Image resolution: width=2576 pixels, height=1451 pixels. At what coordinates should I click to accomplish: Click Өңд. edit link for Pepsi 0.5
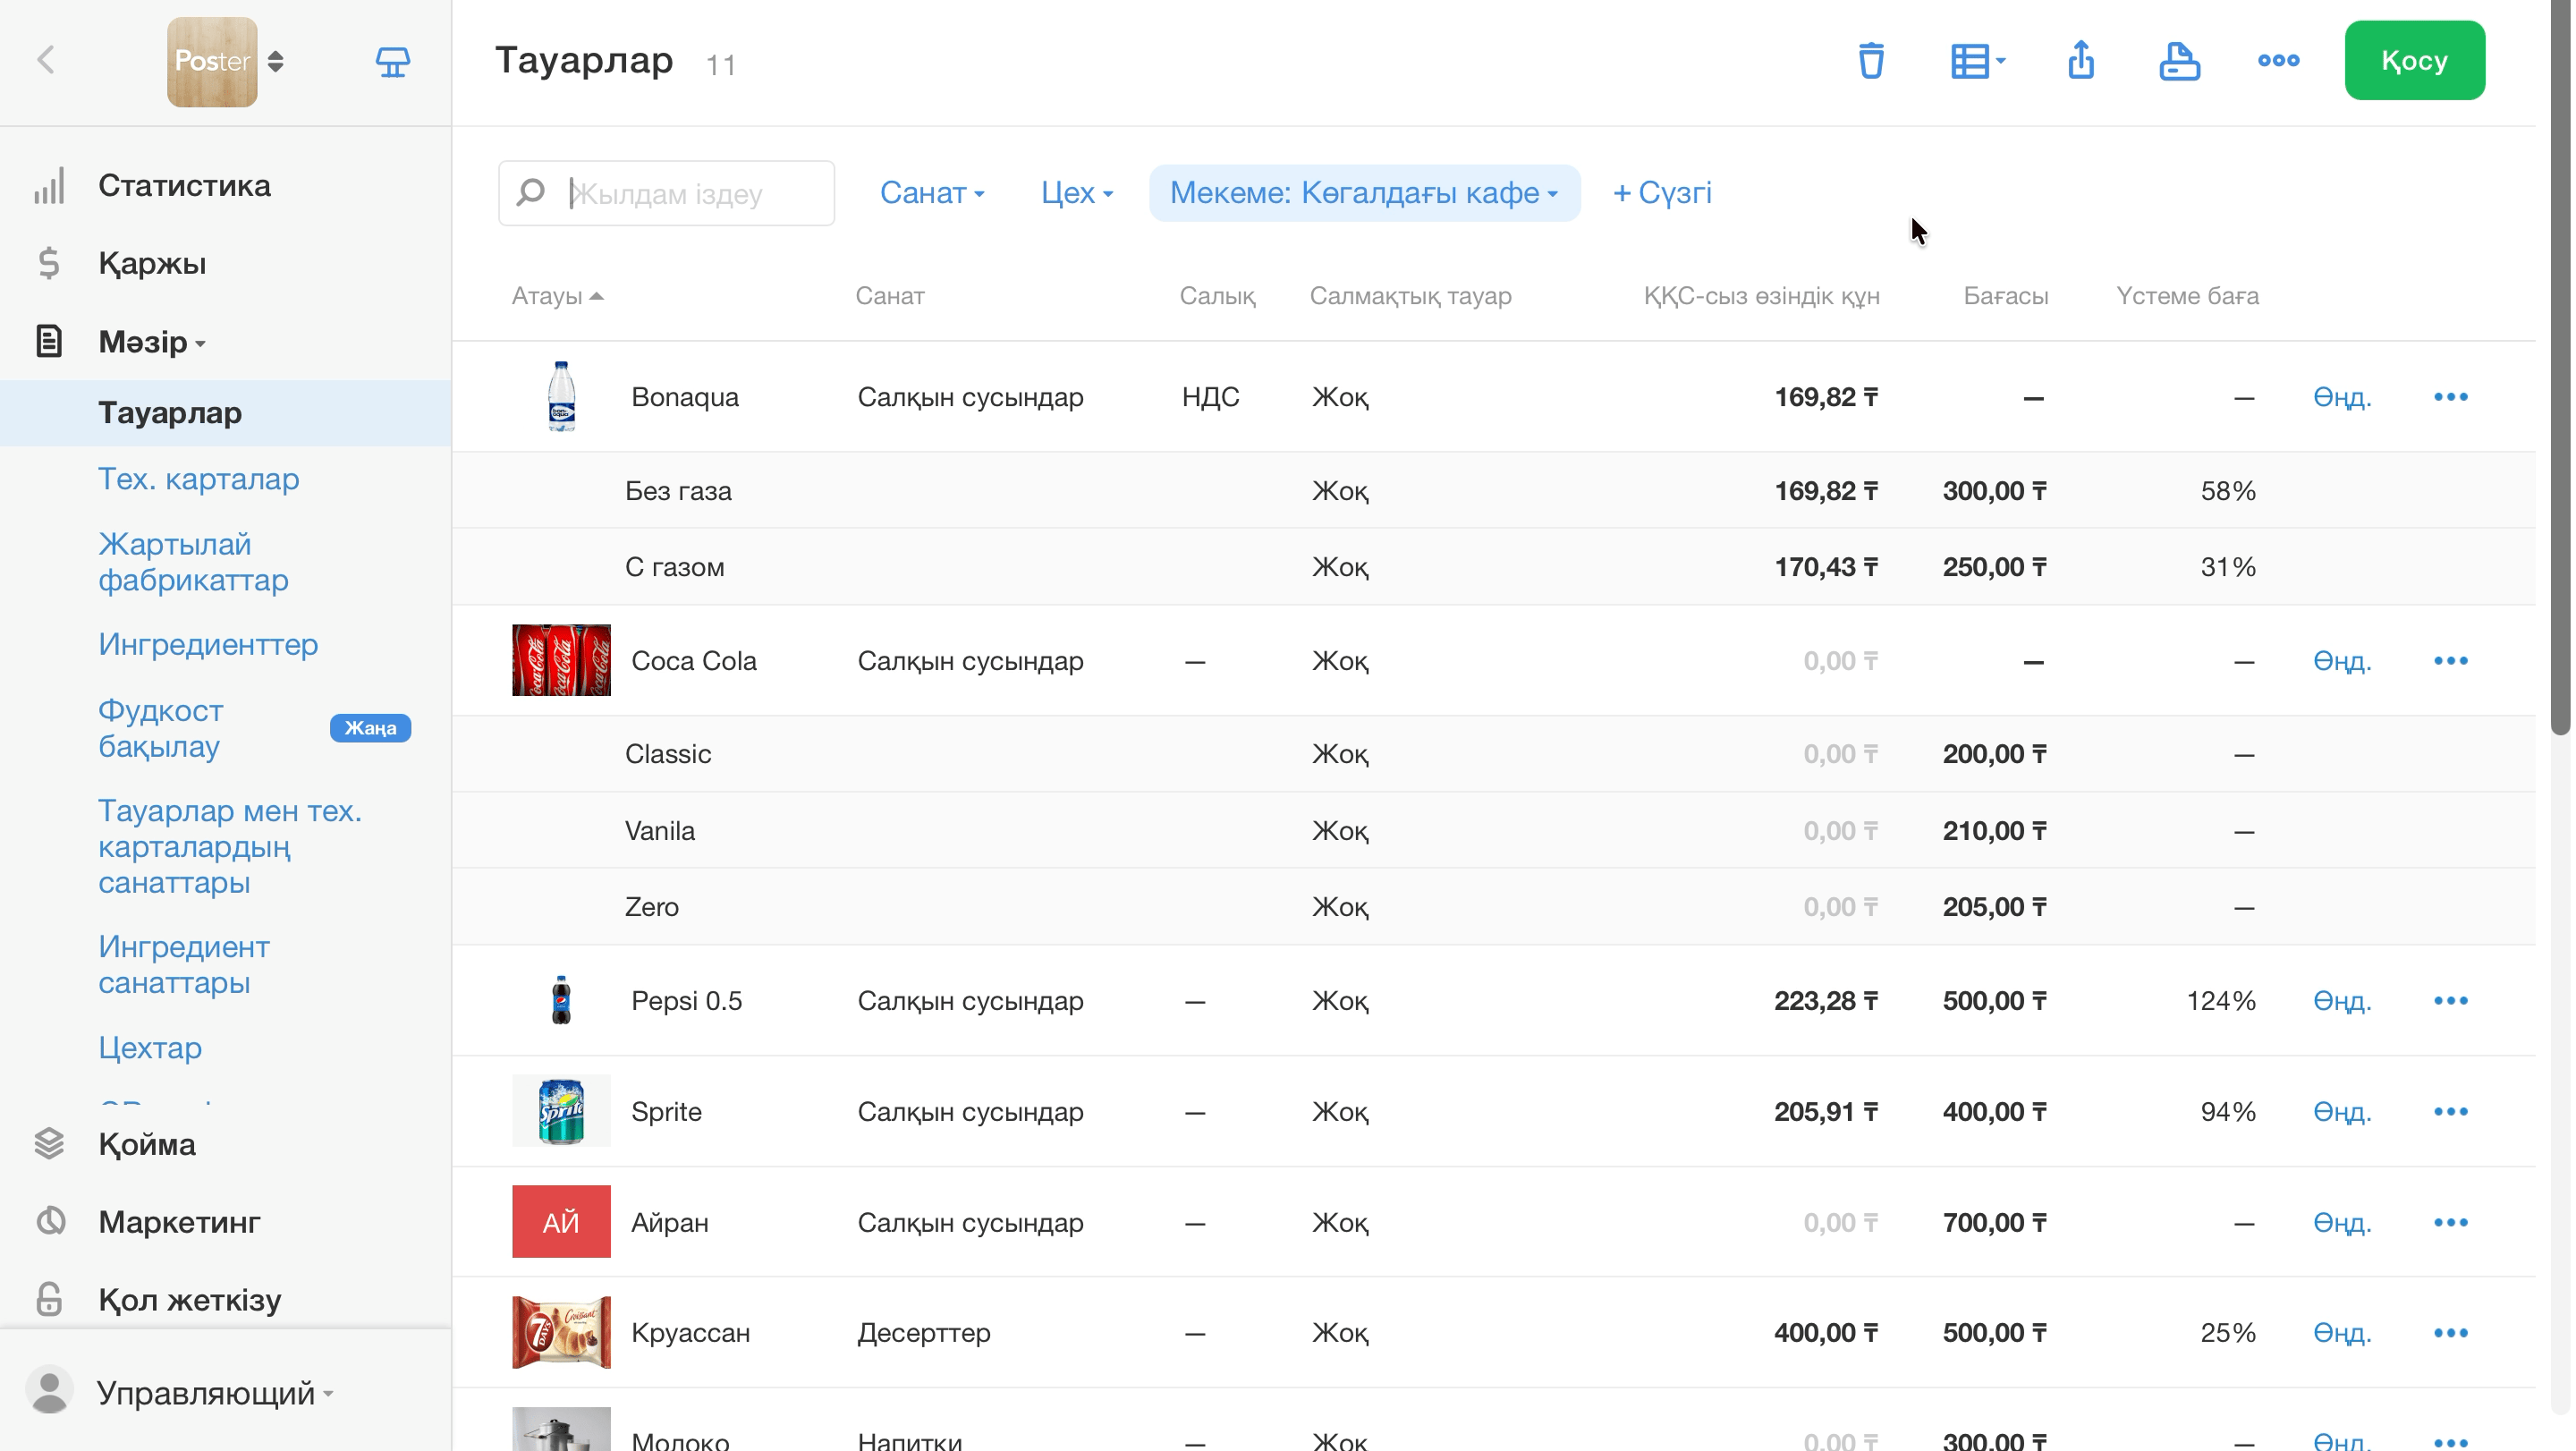click(x=2342, y=1001)
